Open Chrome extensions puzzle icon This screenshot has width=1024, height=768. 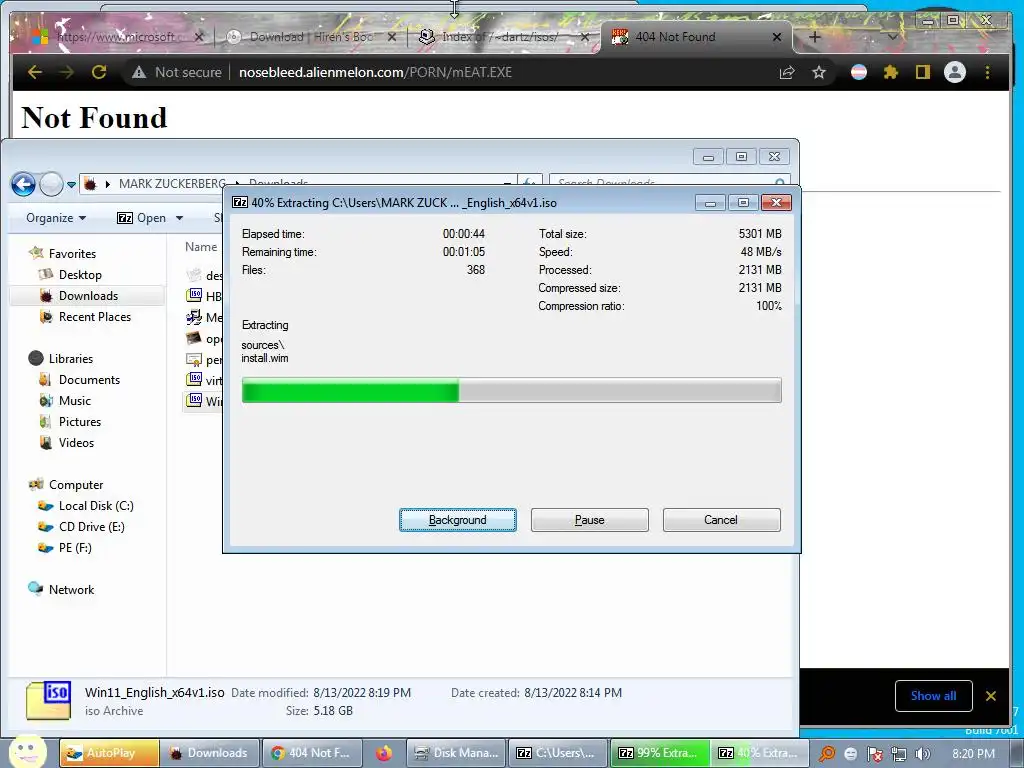tap(890, 72)
